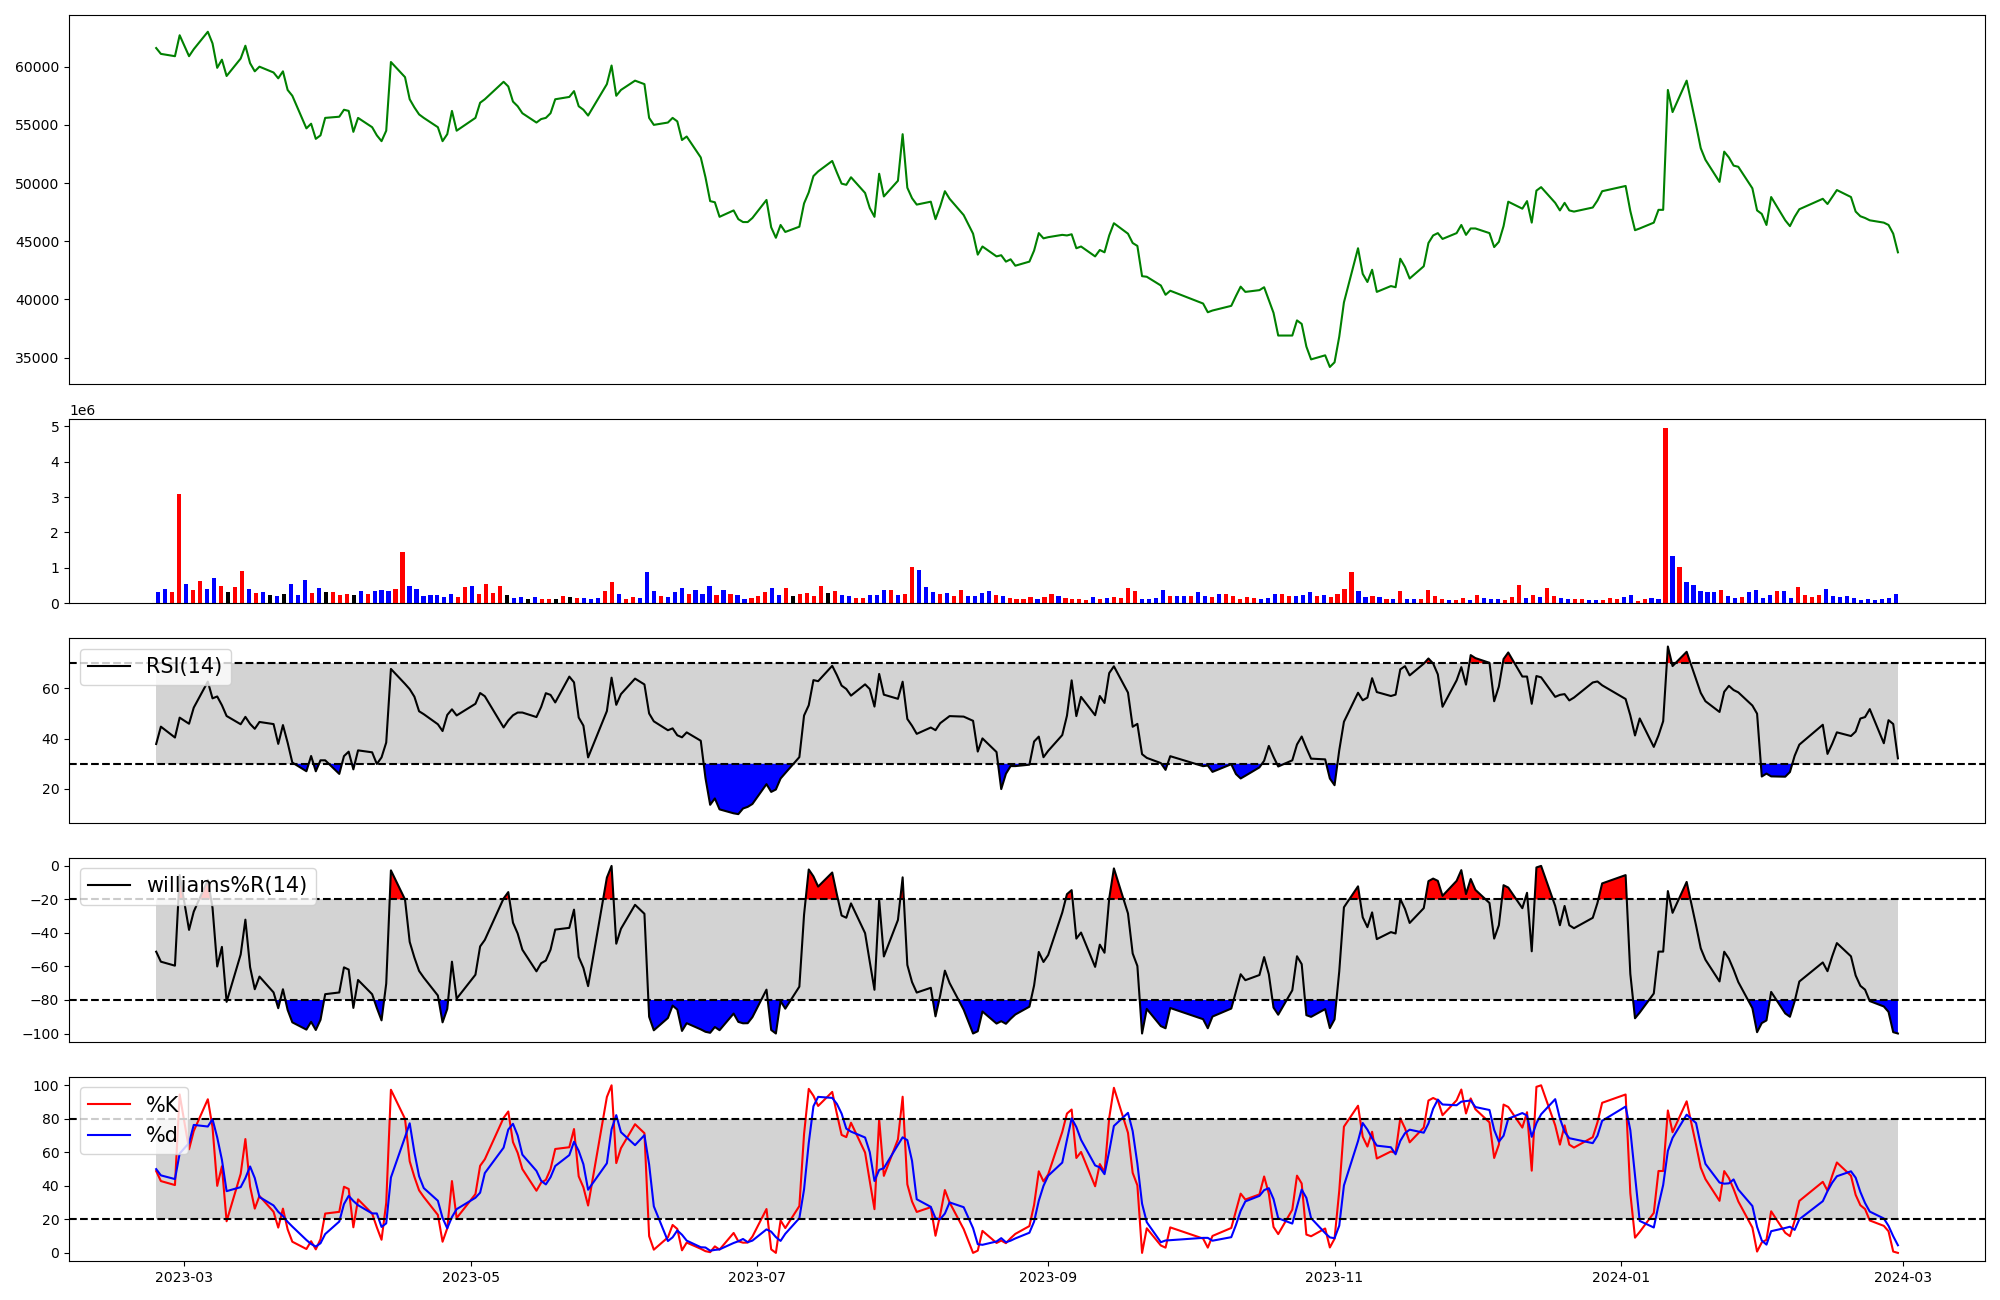This screenshot has height=1300, width=2000.
Task: Click the 35000 price axis tick label
Action: coord(36,358)
